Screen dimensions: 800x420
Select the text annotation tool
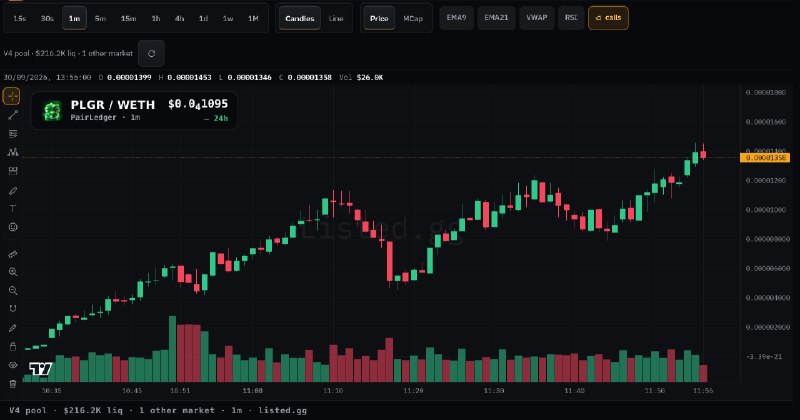13,208
